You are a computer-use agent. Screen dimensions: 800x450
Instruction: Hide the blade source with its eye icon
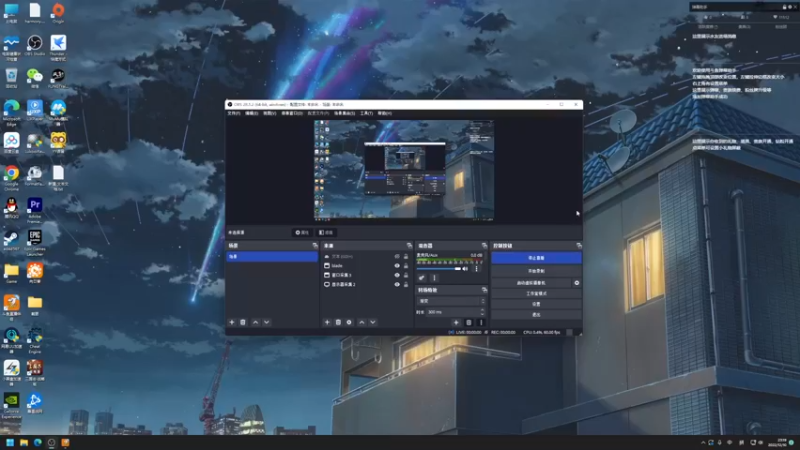[397, 266]
